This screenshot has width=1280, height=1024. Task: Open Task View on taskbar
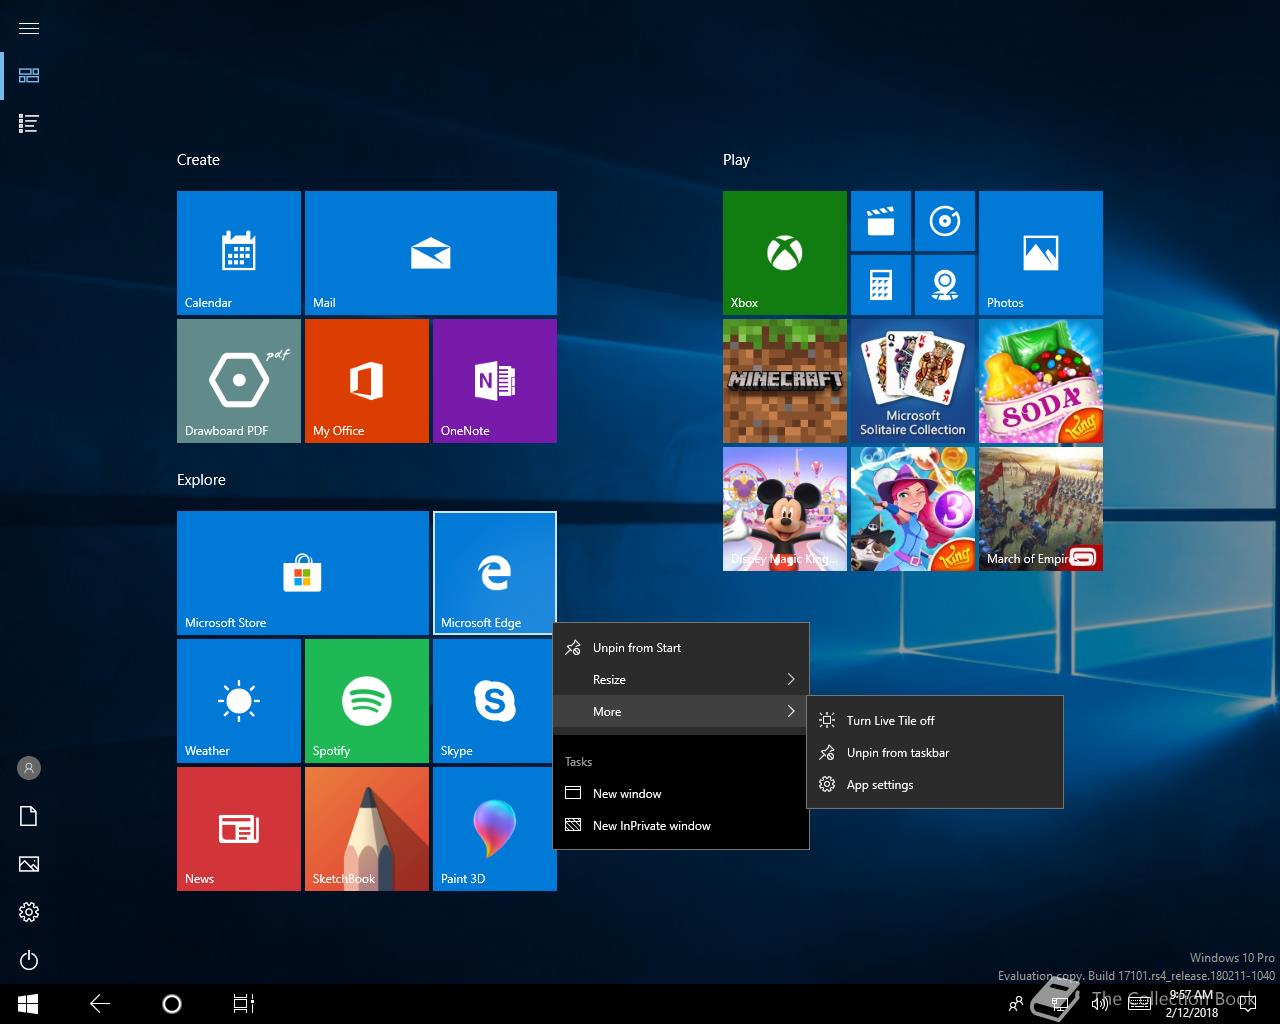click(244, 1004)
